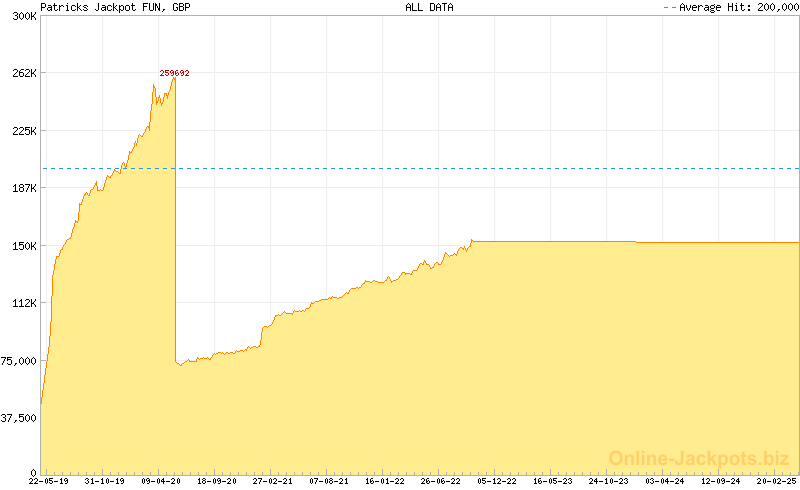Select the 37,500 y-axis label
The image size is (800, 490).
19,418
